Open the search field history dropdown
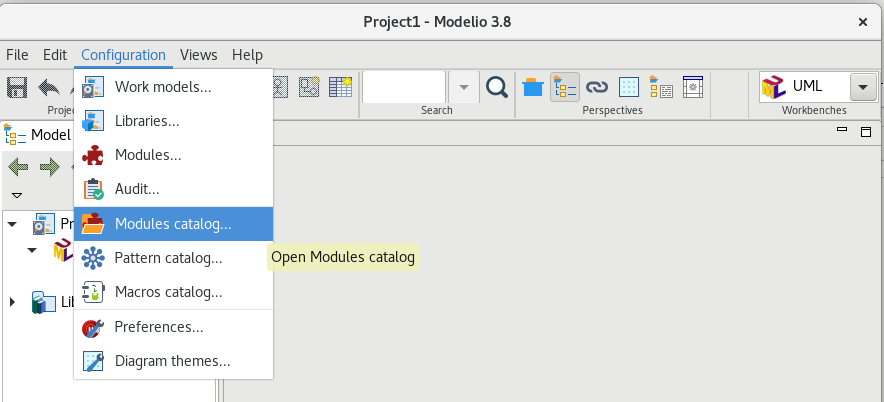This screenshot has width=884, height=402. [464, 87]
